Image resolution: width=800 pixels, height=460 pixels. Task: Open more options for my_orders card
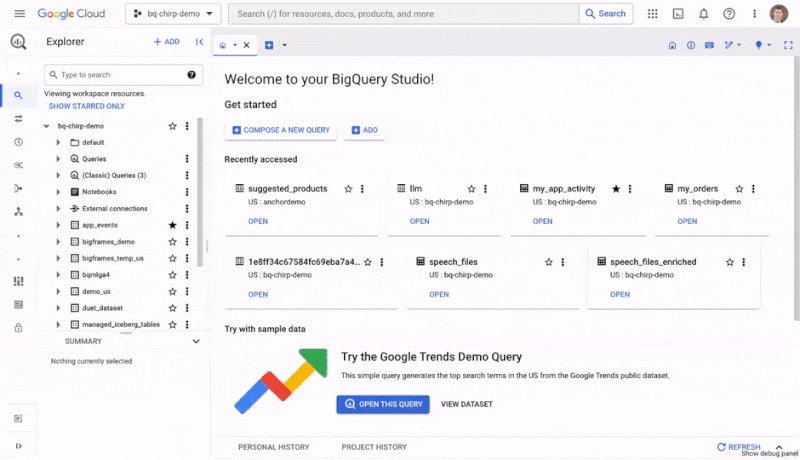click(x=753, y=189)
